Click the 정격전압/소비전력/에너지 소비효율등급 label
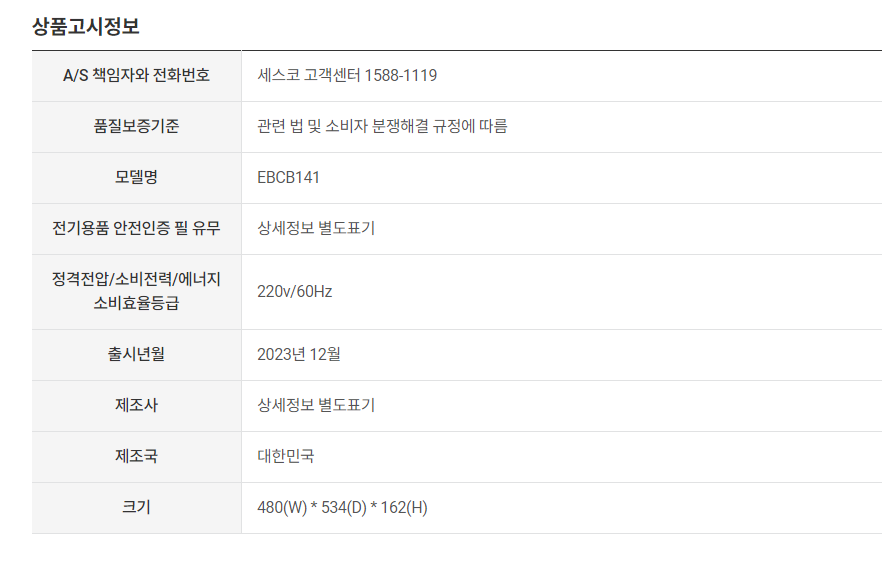Image resolution: width=893 pixels, height=567 pixels. click(136, 291)
